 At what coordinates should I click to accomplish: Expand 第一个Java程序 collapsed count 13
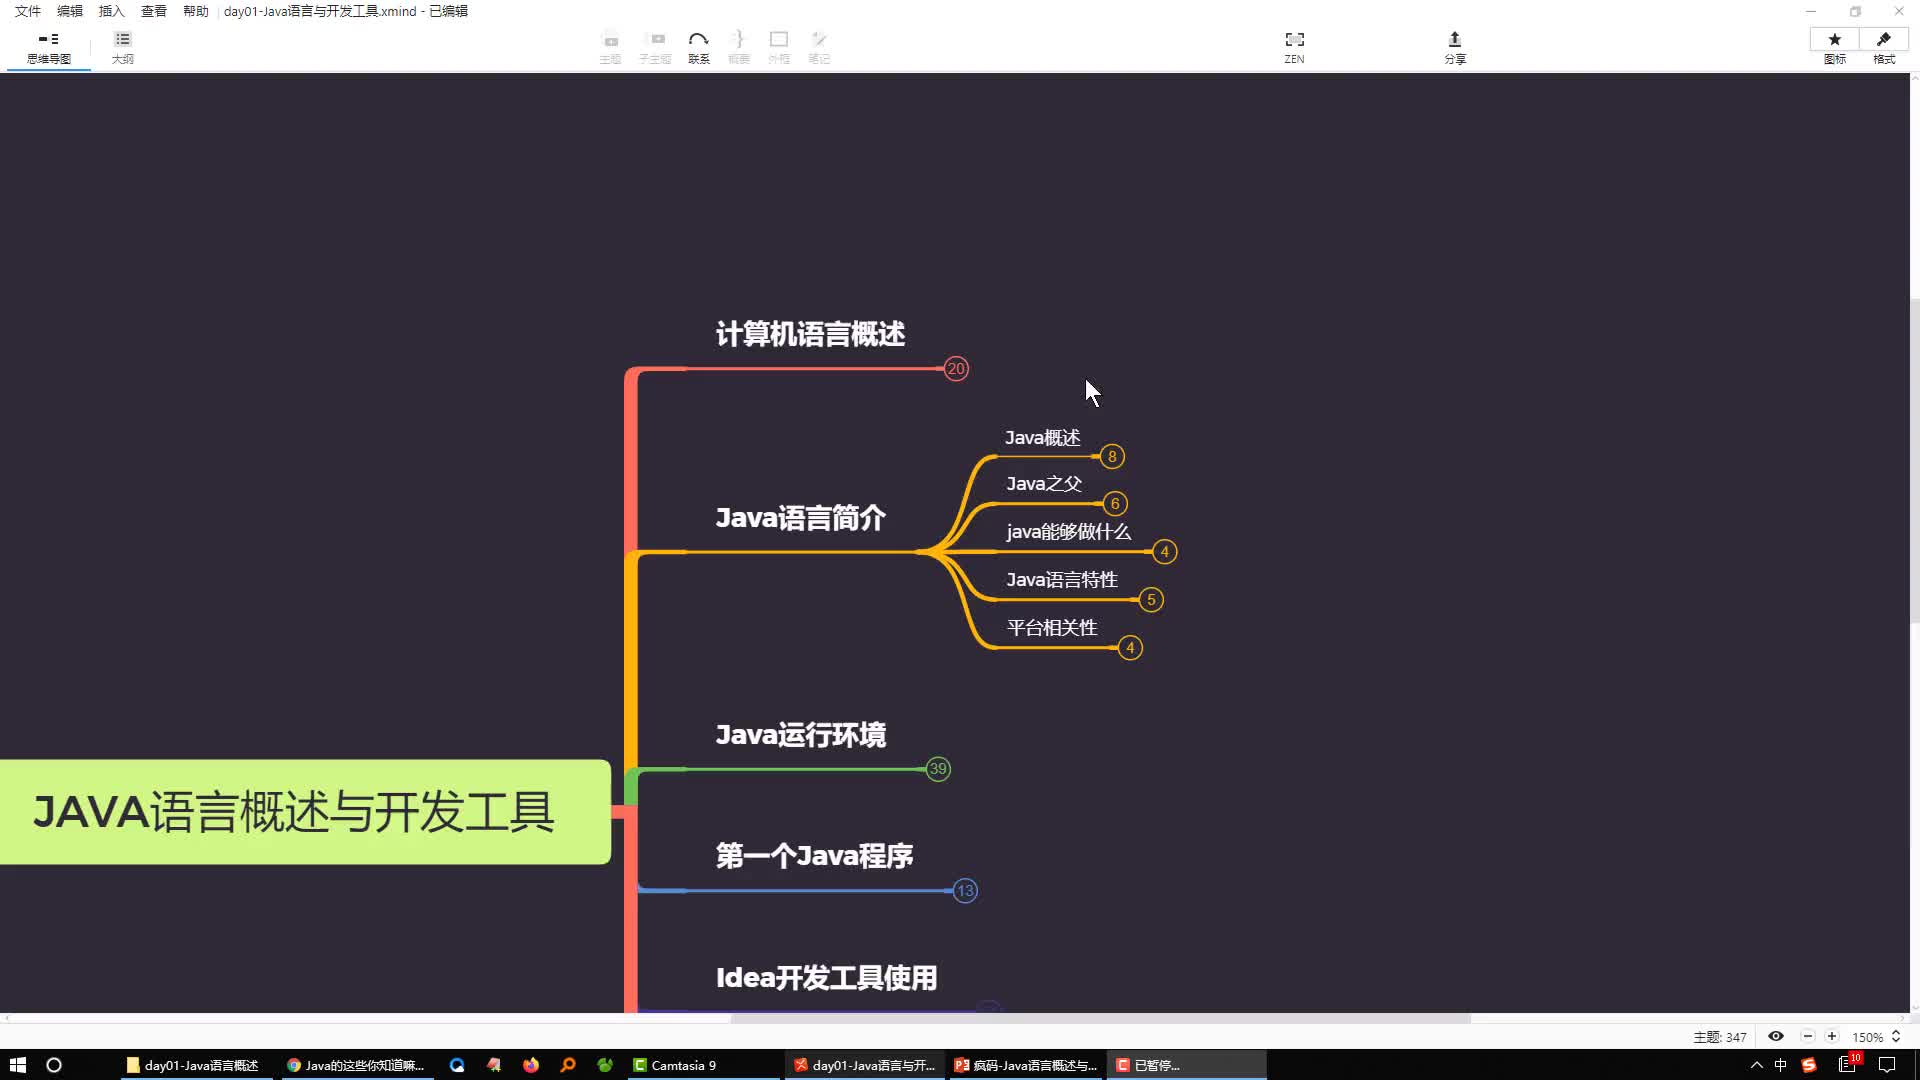click(965, 891)
